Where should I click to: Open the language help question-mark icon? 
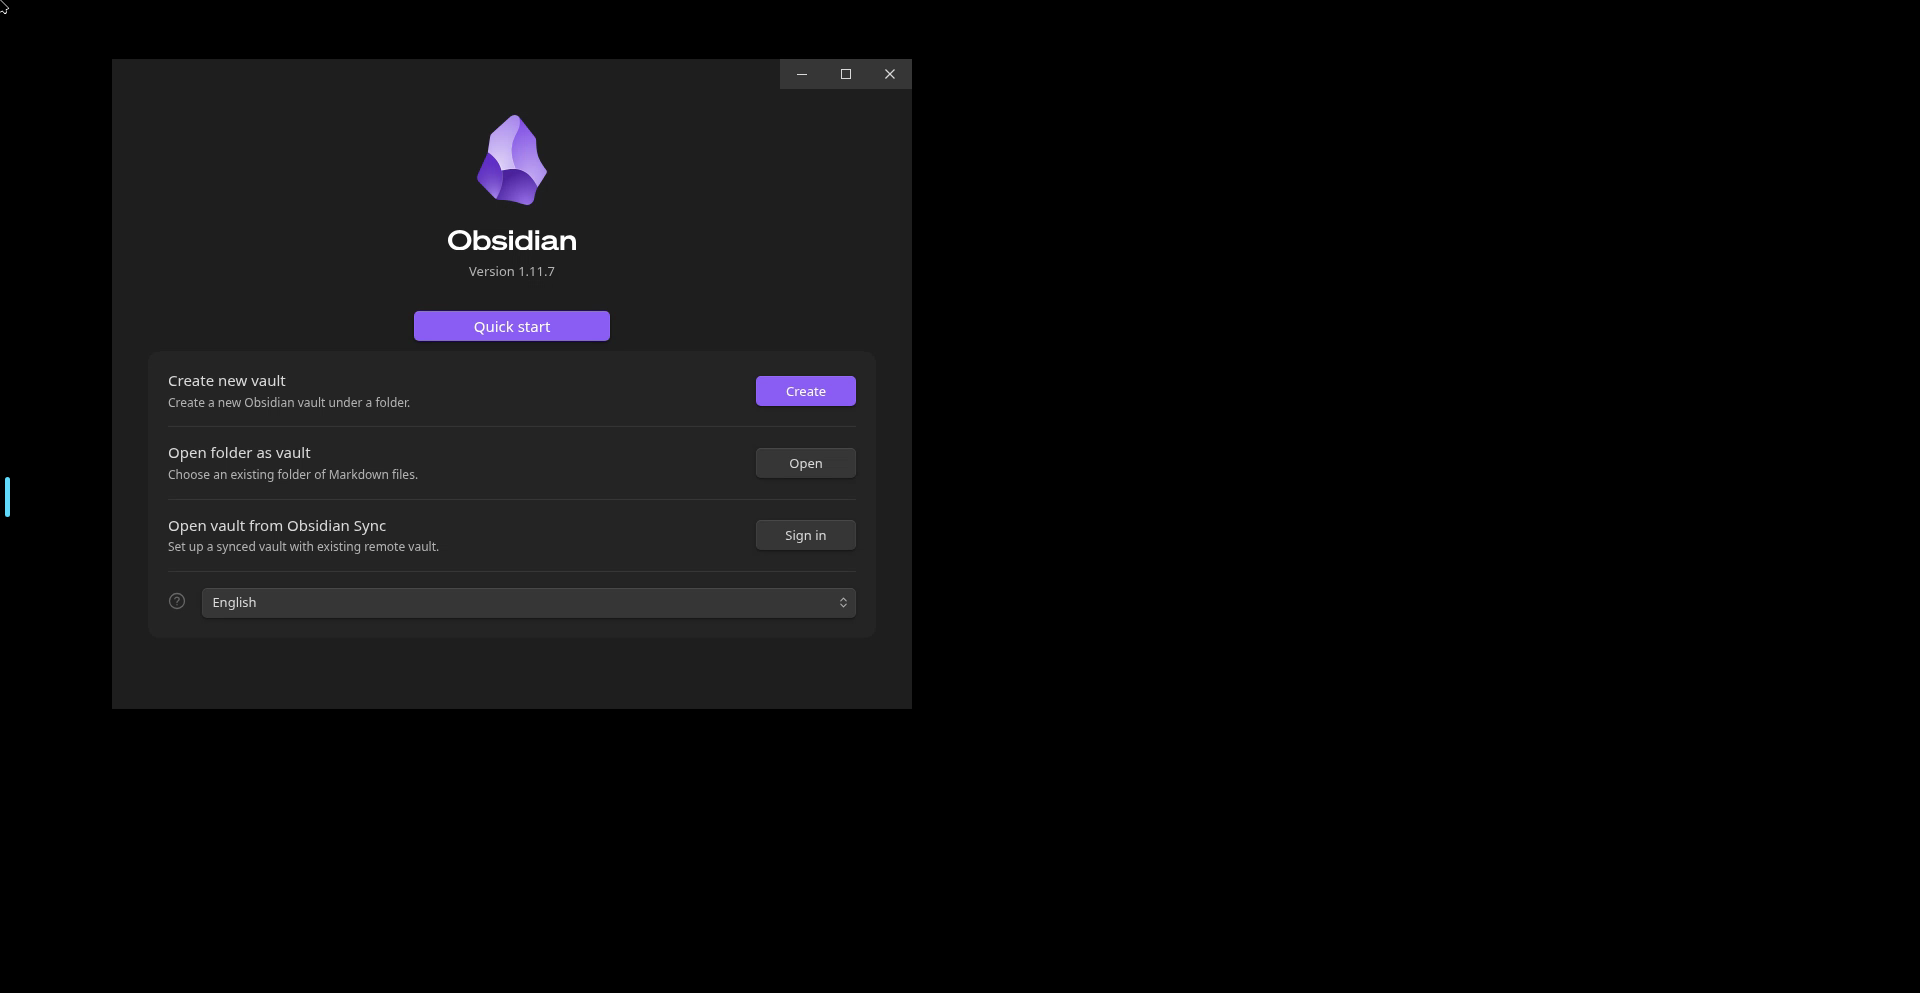coord(177,601)
